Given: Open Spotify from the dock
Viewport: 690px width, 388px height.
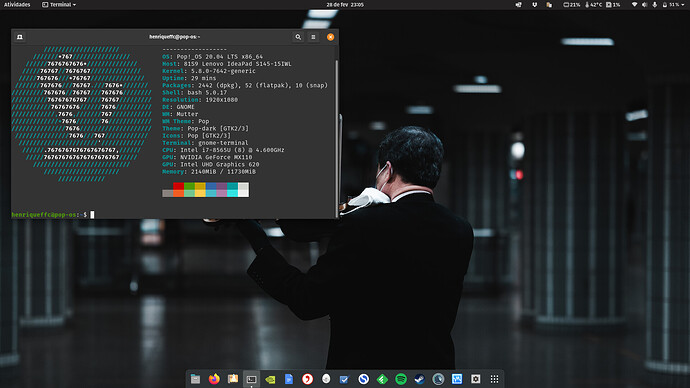Looking at the screenshot, I should [x=401, y=379].
